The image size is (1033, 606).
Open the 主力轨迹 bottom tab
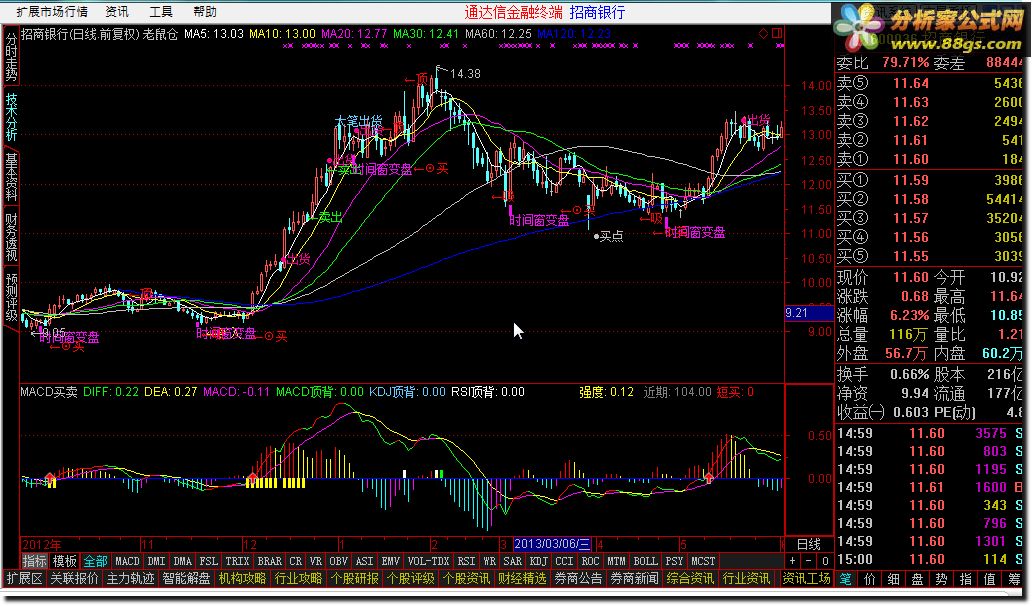pos(130,578)
